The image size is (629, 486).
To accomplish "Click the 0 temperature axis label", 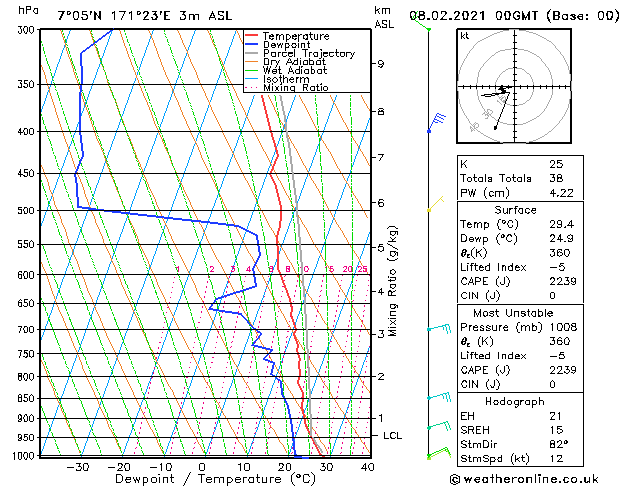I will (x=202, y=468).
